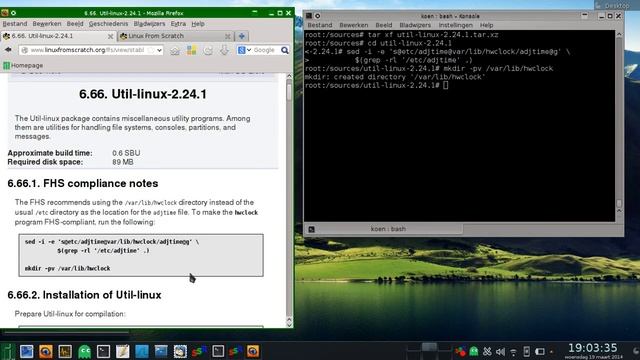The image size is (640, 360).
Task: Open Konsole Bestand menu
Action: [x=320, y=25]
